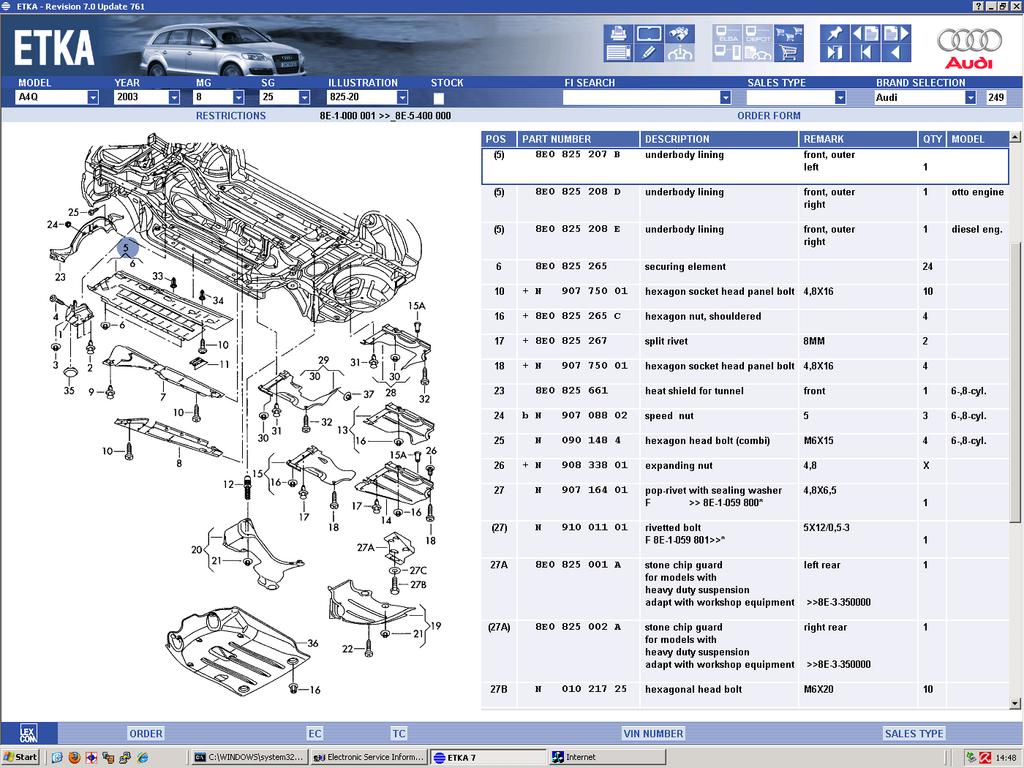
Task: Expand the MODEL dropdown showing A4Q
Action: click(92, 98)
